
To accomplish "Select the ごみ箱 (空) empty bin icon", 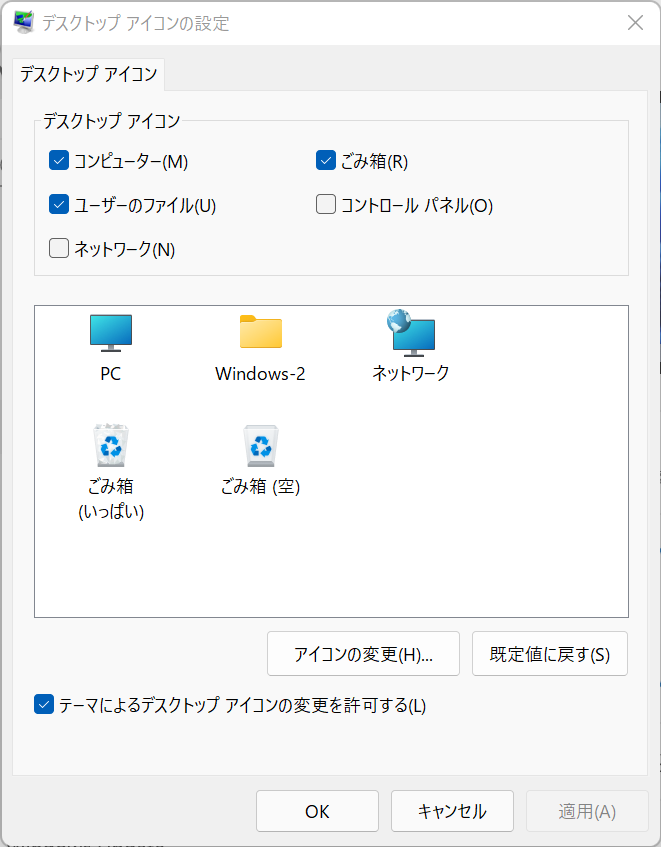I will (x=261, y=446).
